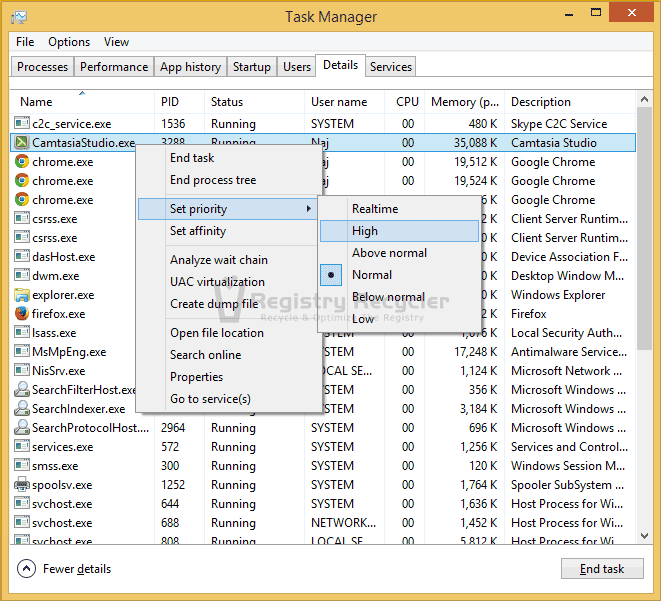
Task: Click the CamtasiaStudio.exe process icon
Action: click(21, 142)
